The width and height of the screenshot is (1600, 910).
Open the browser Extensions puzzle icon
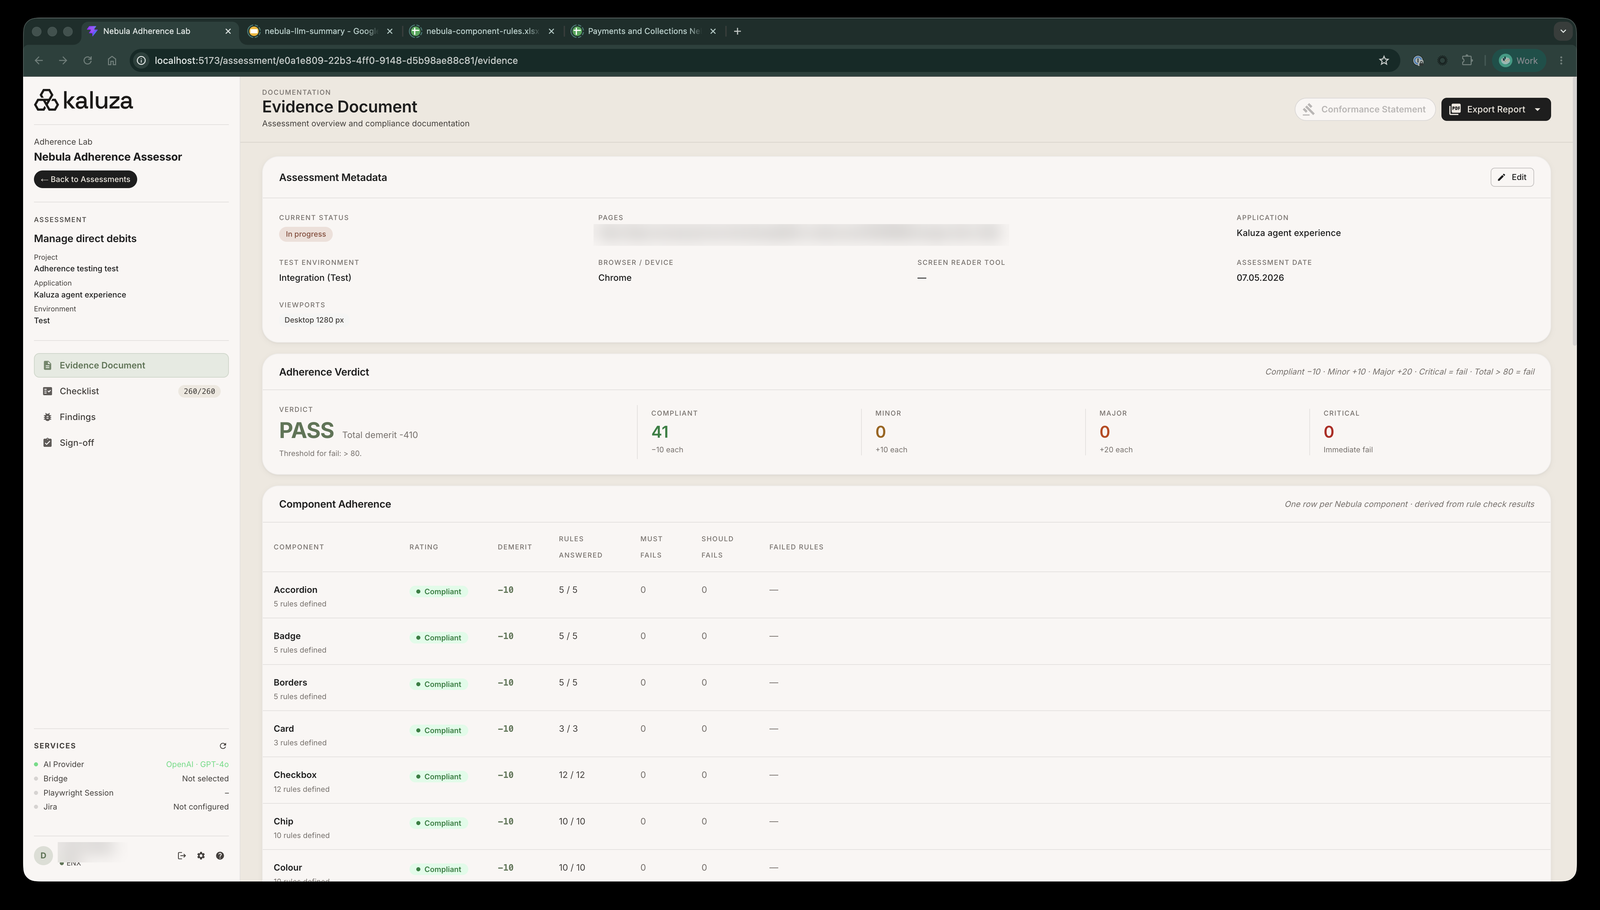pyautogui.click(x=1467, y=60)
